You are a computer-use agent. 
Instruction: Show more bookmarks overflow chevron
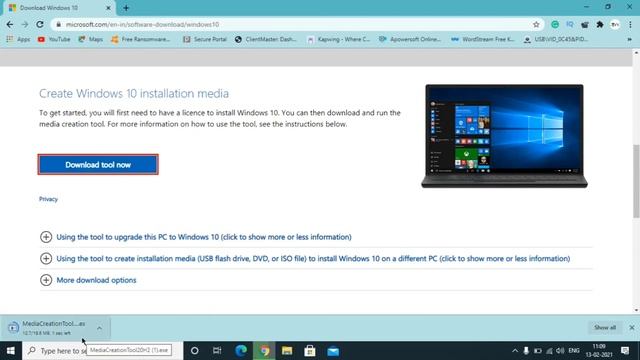[x=629, y=39]
